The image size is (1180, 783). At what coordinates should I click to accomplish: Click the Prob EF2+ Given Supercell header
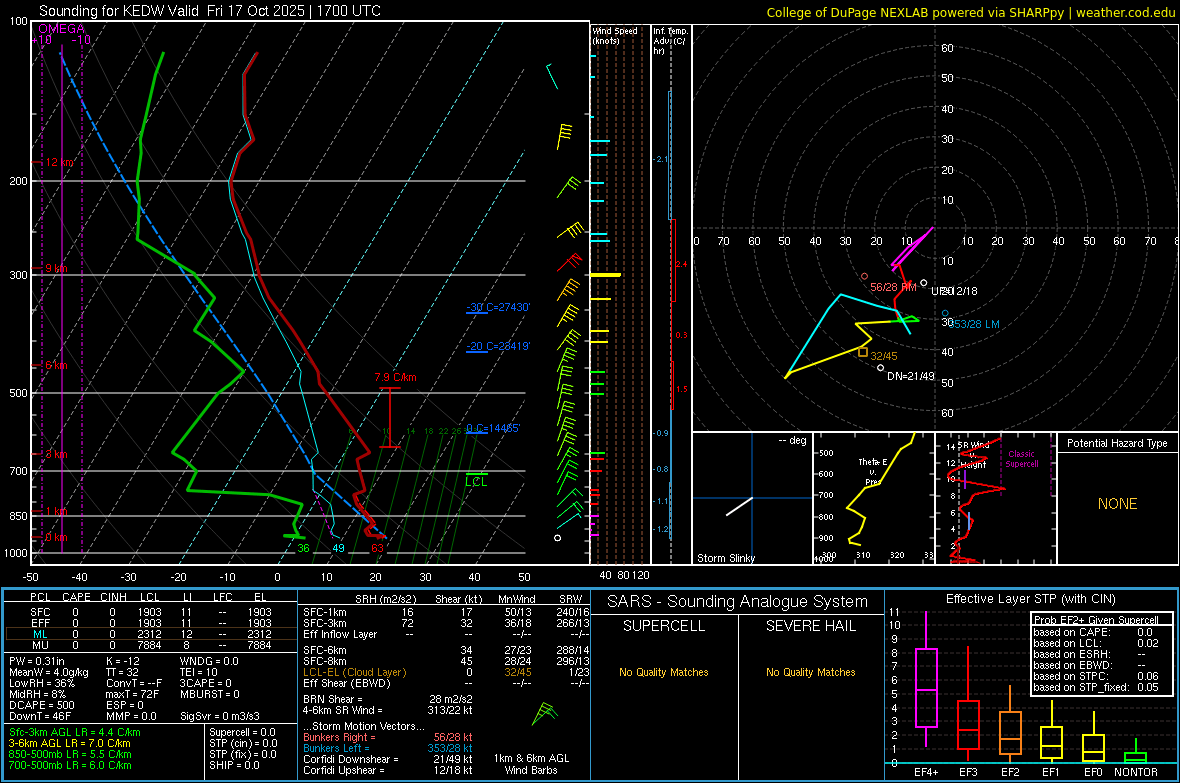(1096, 620)
